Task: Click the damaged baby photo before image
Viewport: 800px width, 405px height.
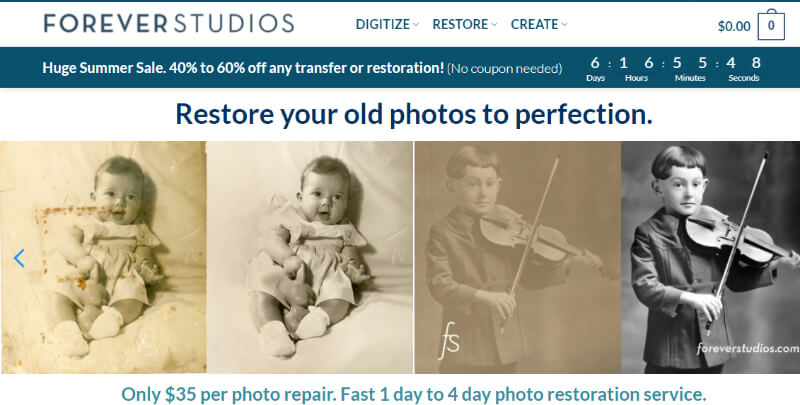Action: [x=103, y=257]
